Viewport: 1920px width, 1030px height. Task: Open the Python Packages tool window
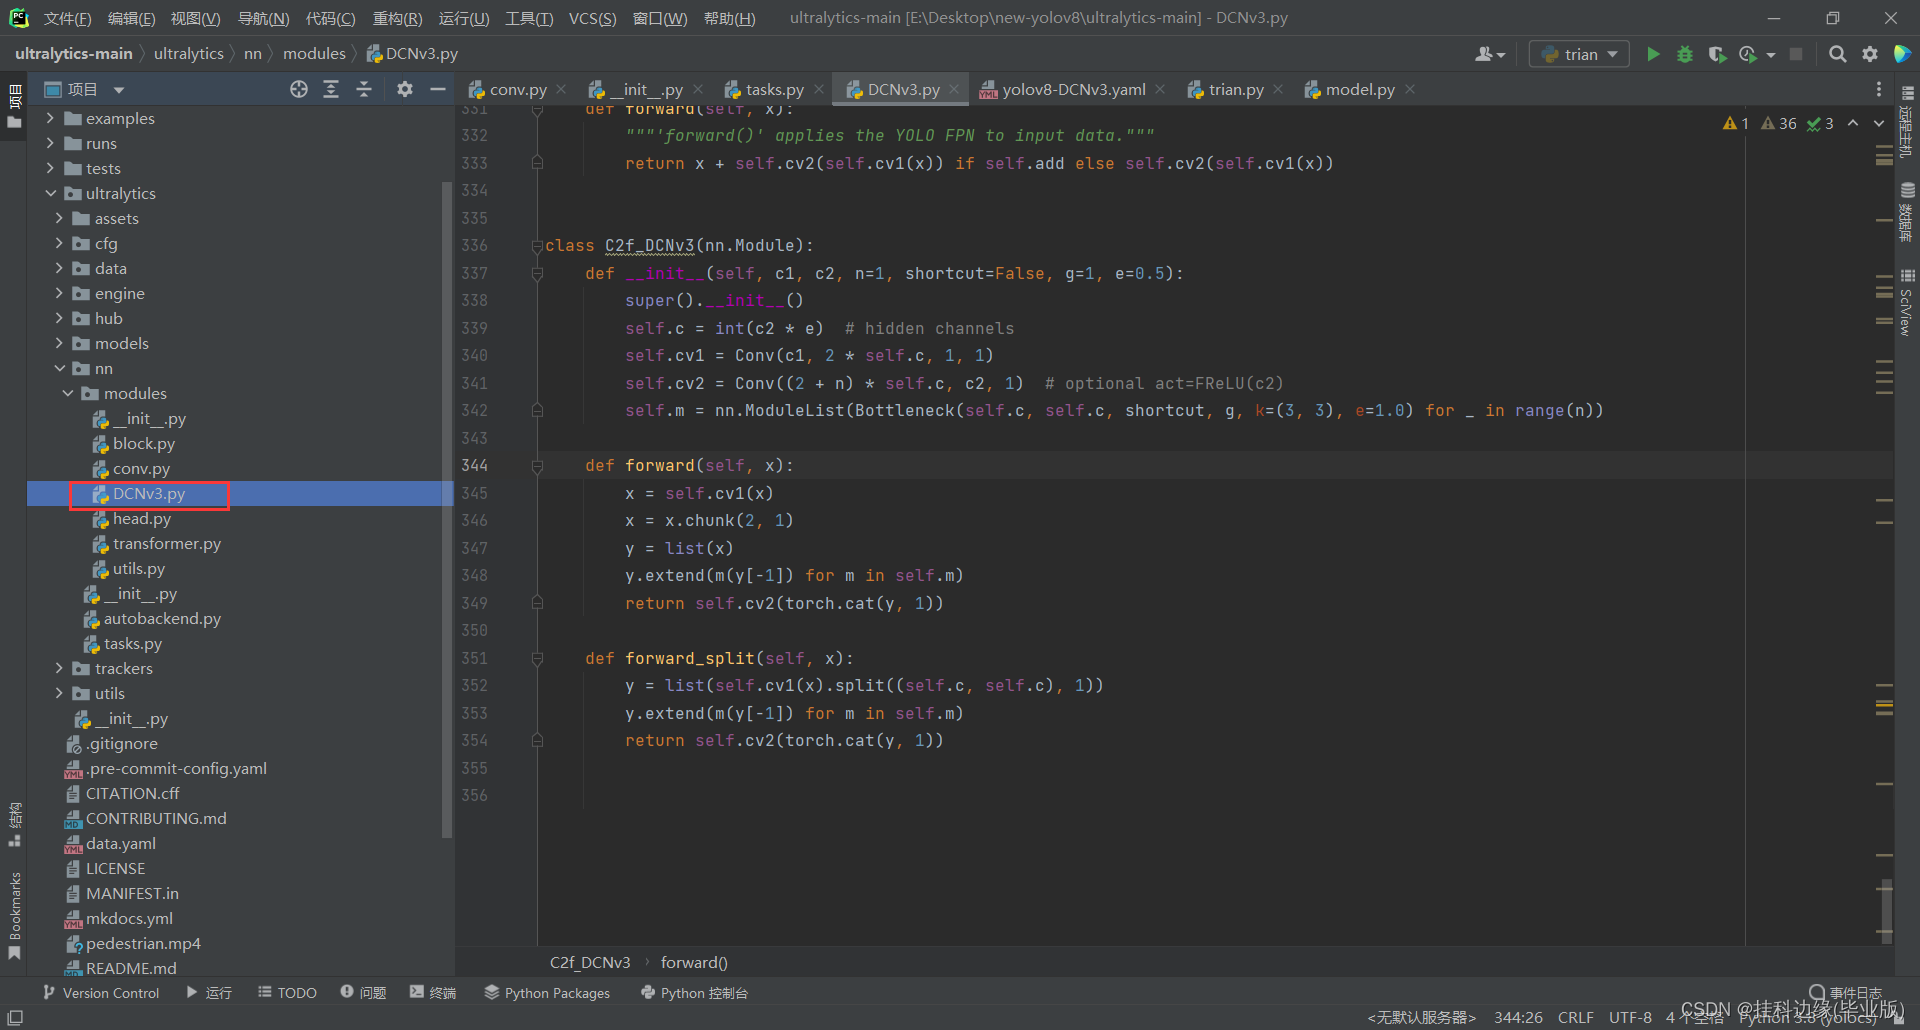pyautogui.click(x=547, y=992)
